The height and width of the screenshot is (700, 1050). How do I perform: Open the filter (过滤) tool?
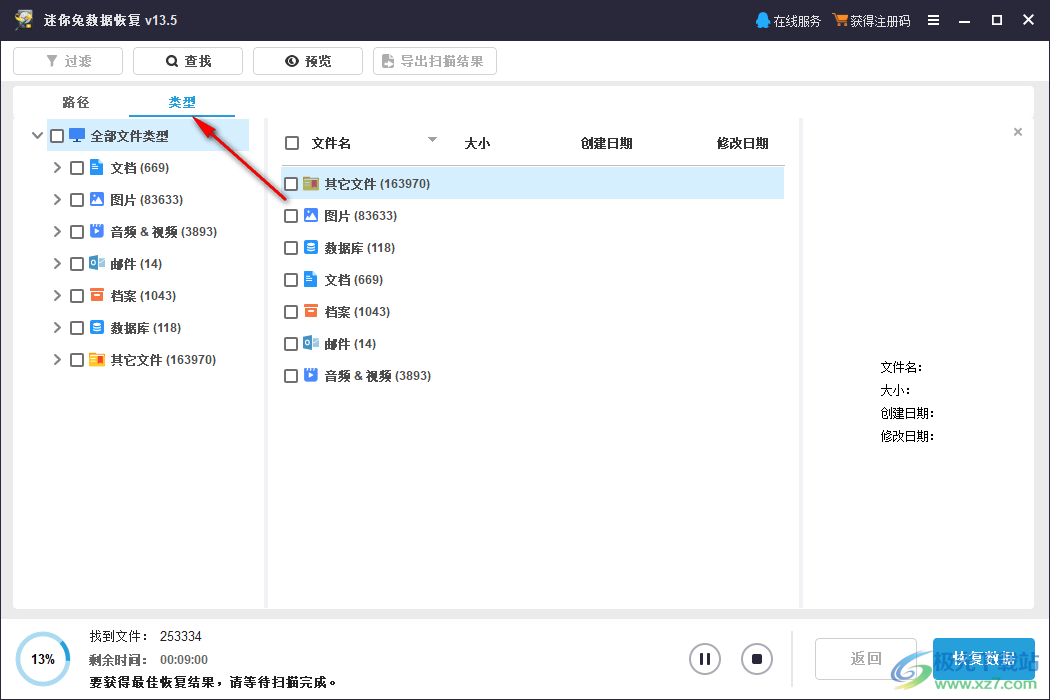(67, 60)
